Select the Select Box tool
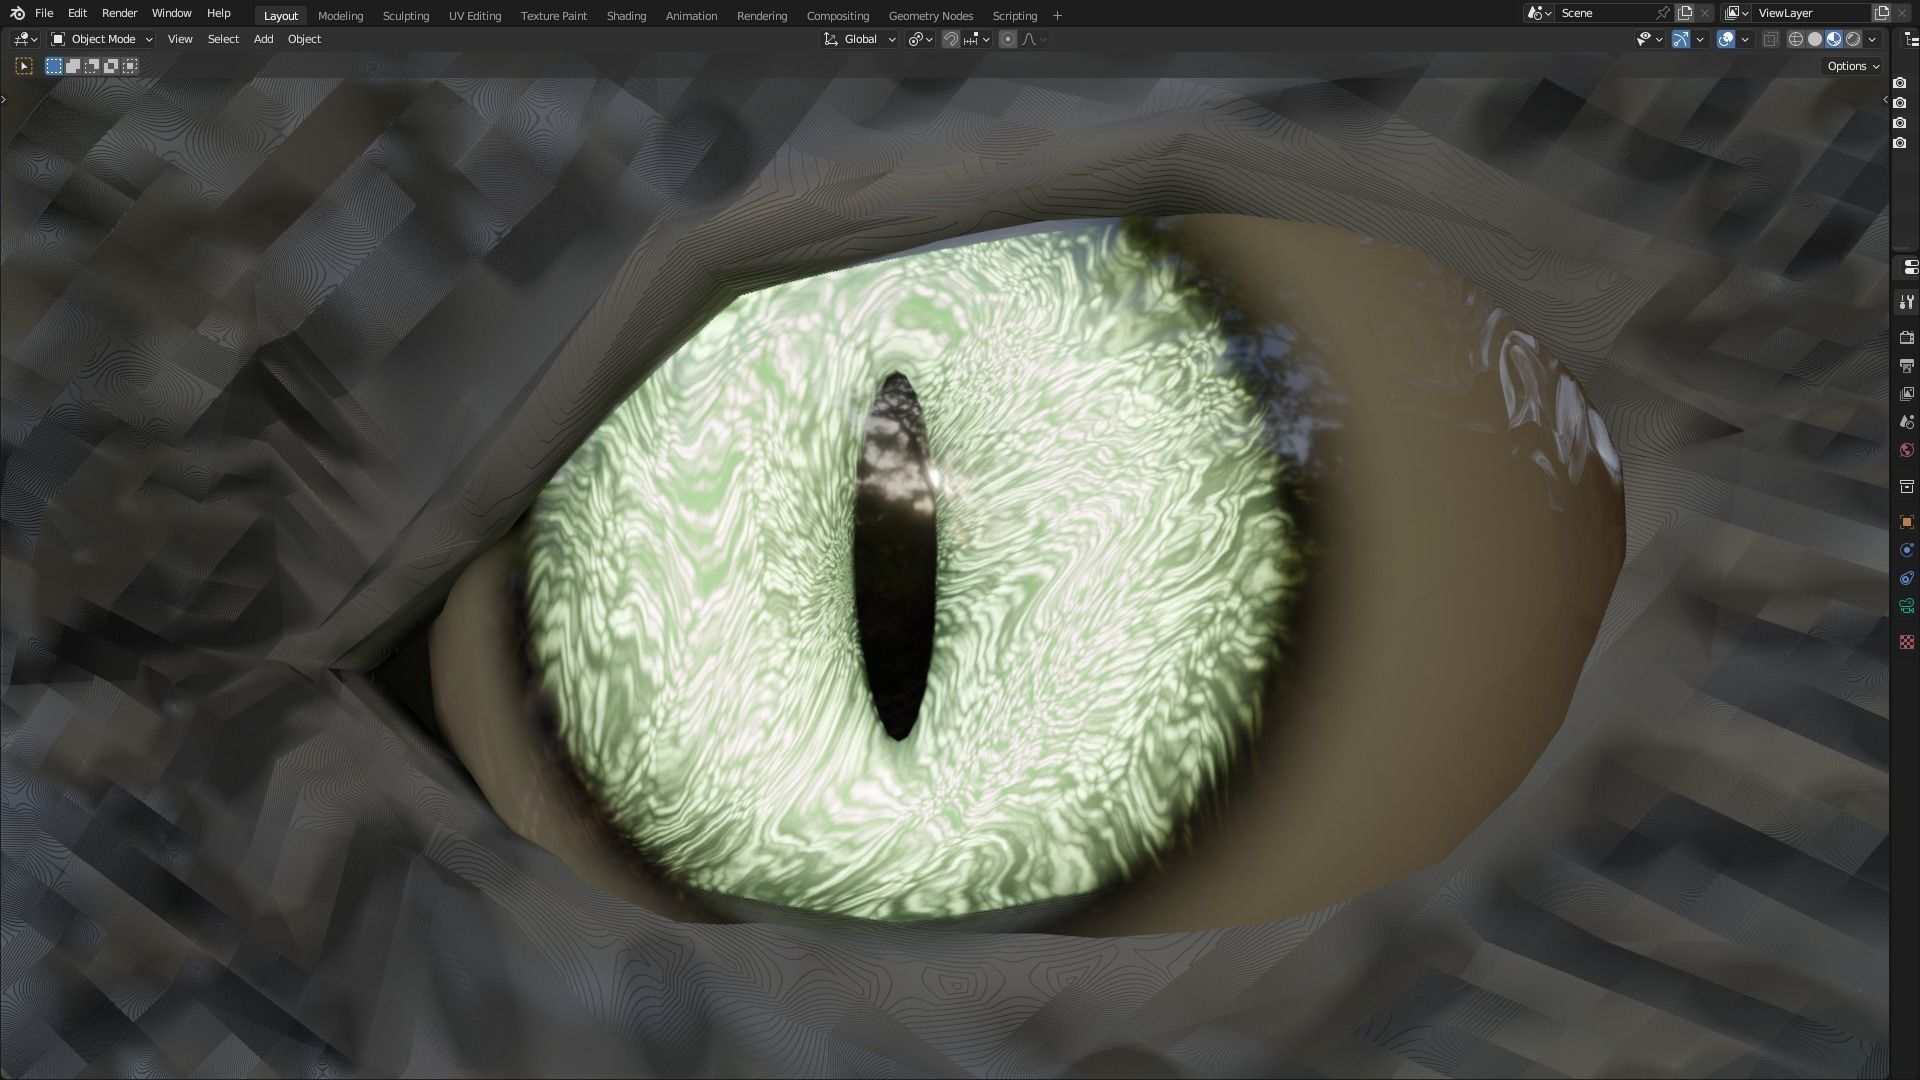Image resolution: width=1920 pixels, height=1080 pixels. 24,66
